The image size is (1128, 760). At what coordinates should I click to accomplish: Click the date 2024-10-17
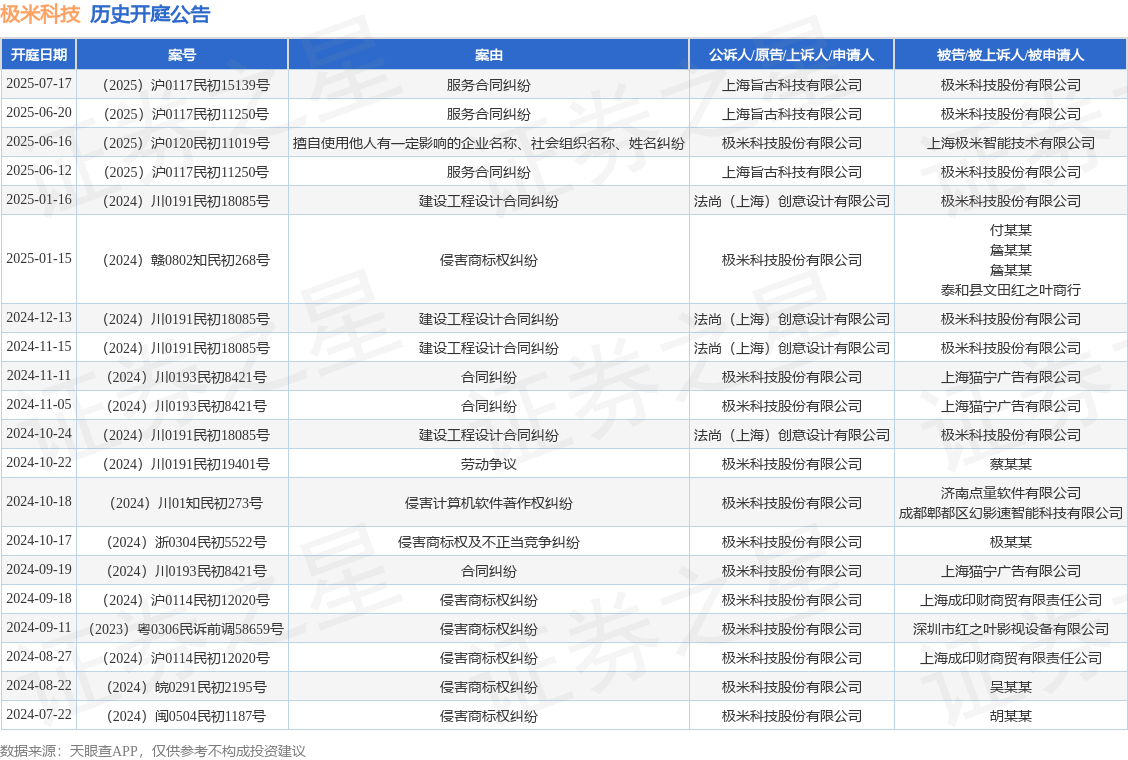(x=39, y=540)
